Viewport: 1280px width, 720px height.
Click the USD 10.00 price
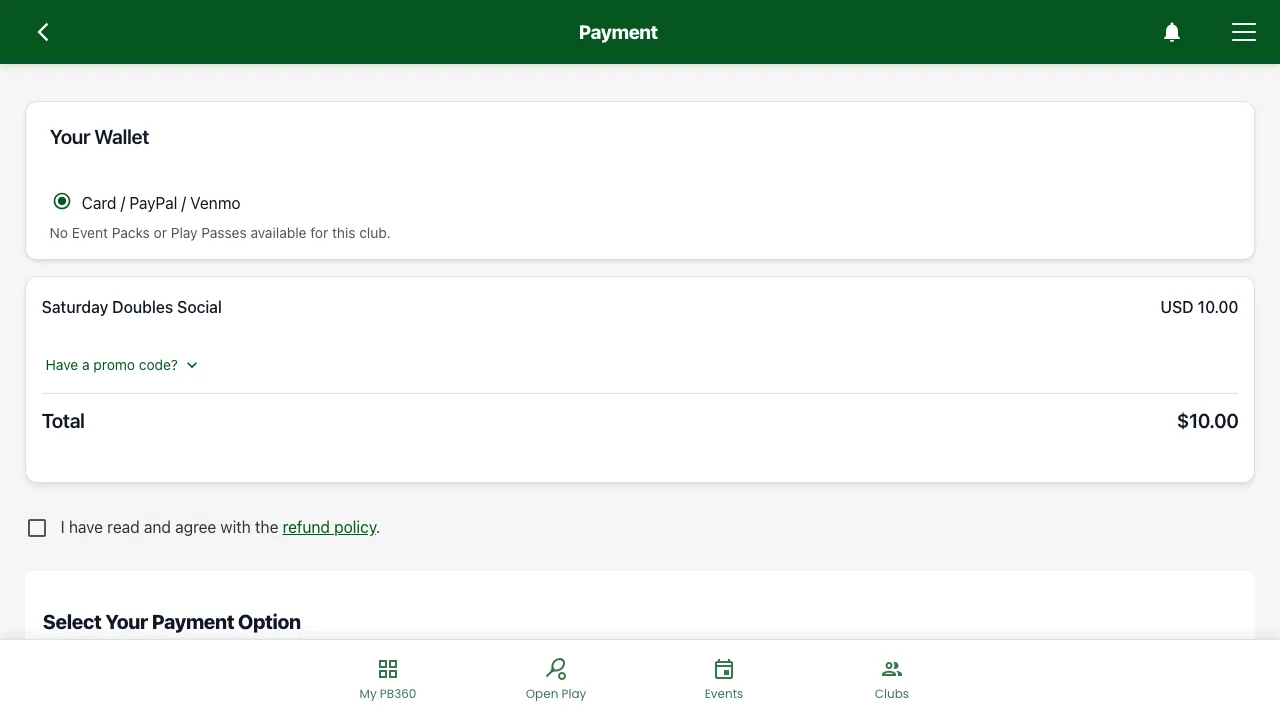[x=1199, y=307]
